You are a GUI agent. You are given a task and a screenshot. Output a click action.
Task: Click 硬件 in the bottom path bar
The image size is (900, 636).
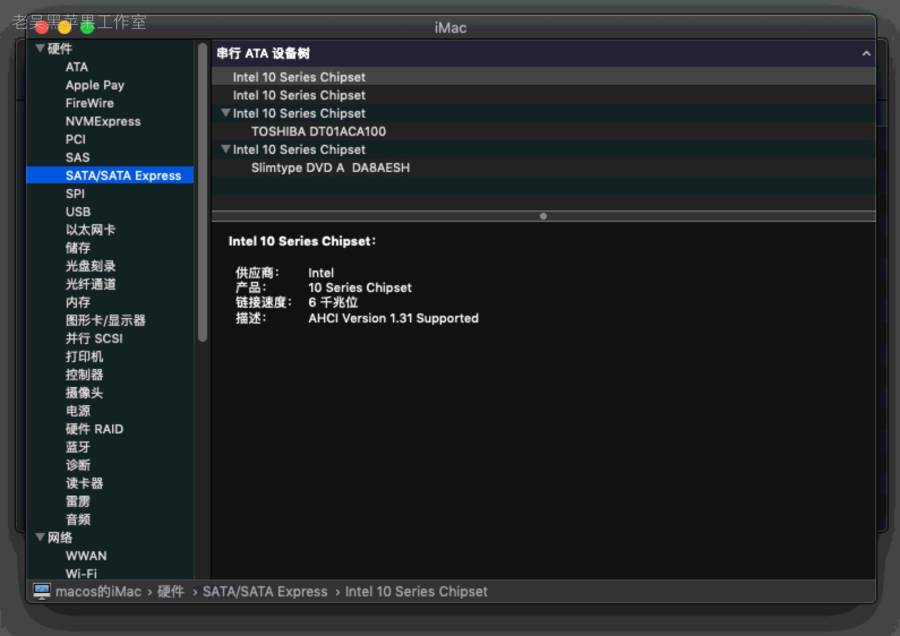click(x=170, y=591)
